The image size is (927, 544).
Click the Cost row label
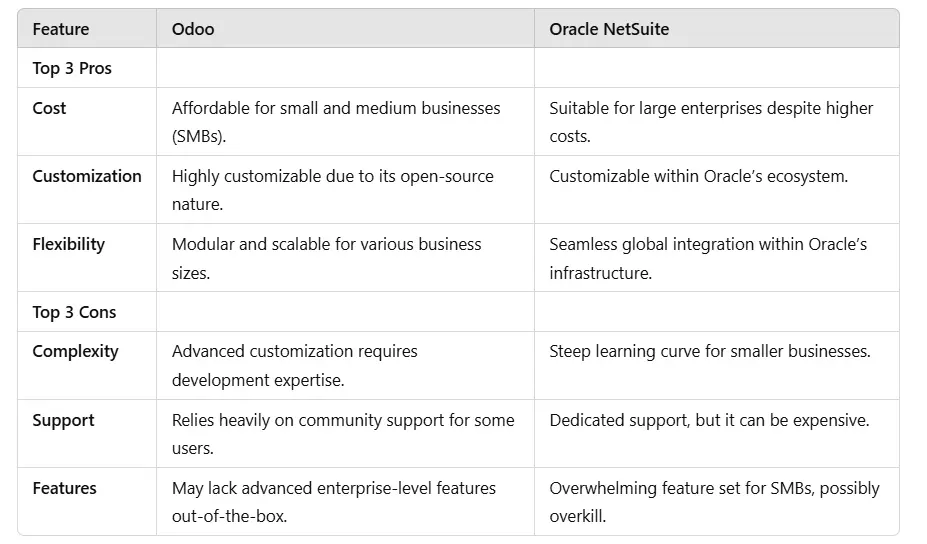click(x=49, y=108)
